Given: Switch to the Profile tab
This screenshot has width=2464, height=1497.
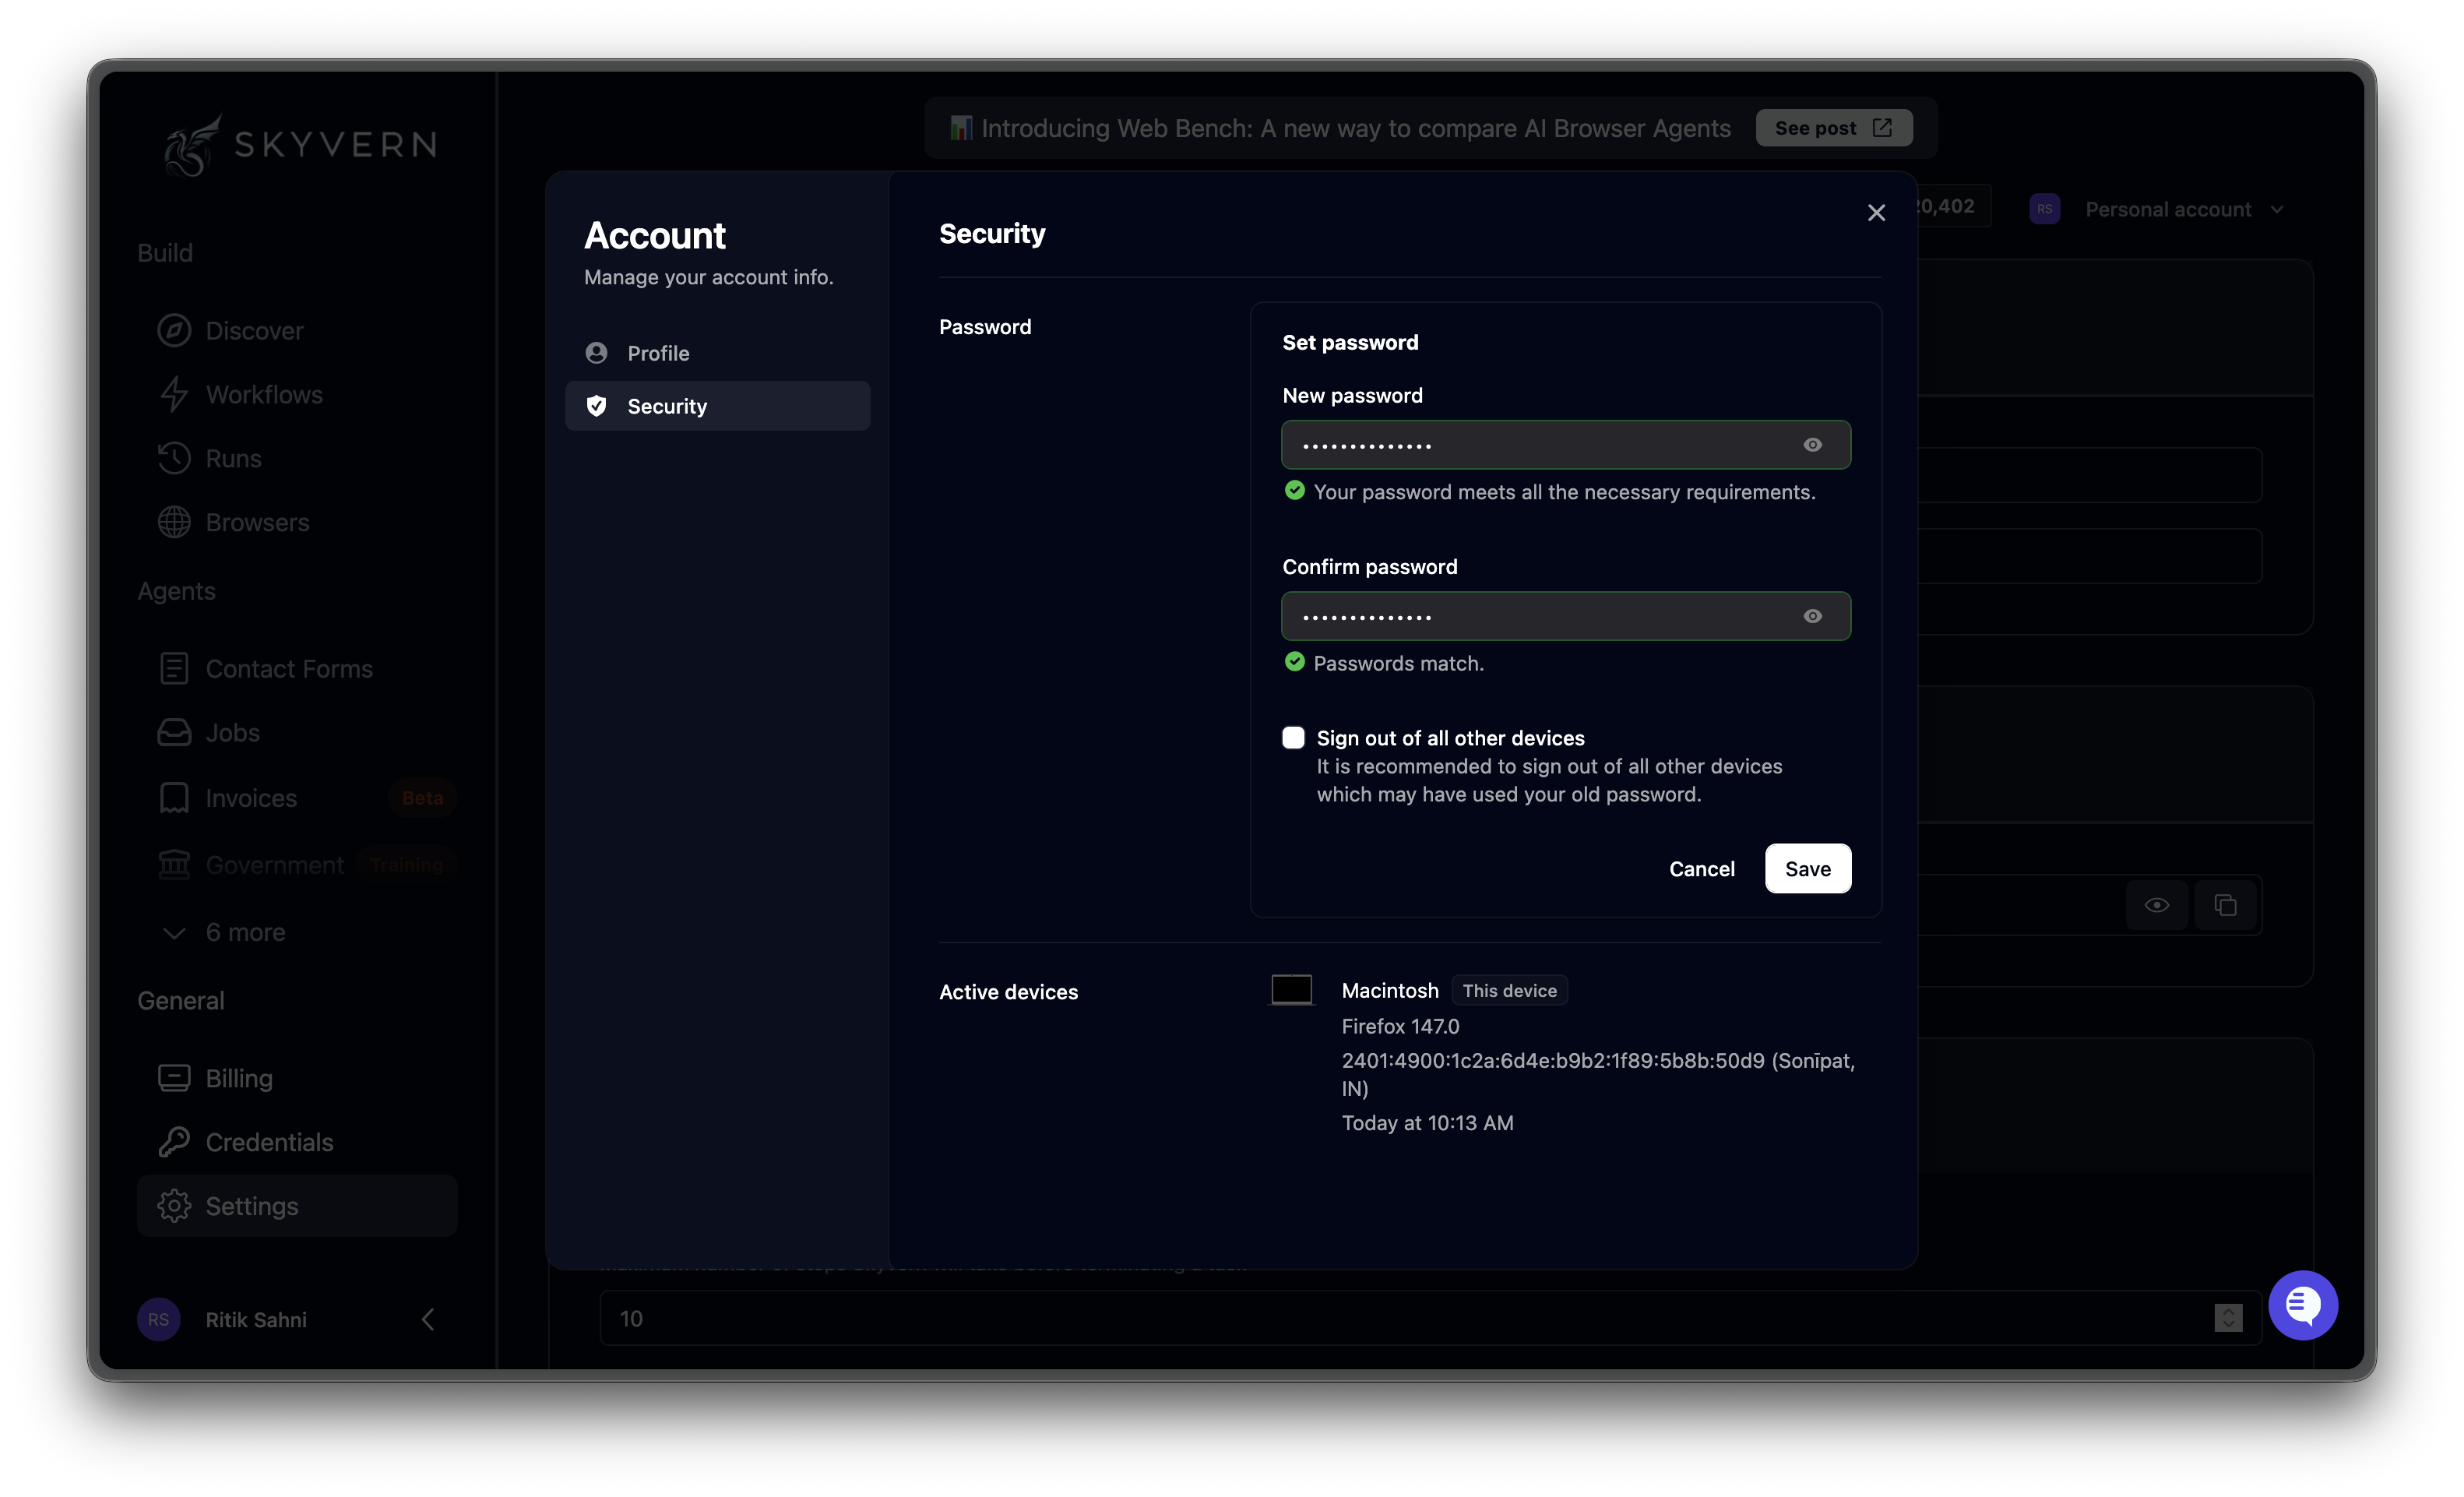Looking at the screenshot, I should [x=658, y=353].
